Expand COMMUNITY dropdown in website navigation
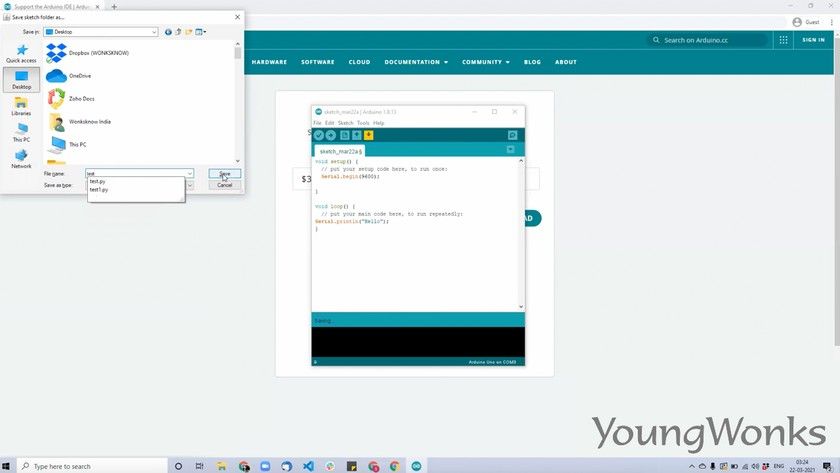Viewport: 840px width, 473px height. tap(486, 62)
